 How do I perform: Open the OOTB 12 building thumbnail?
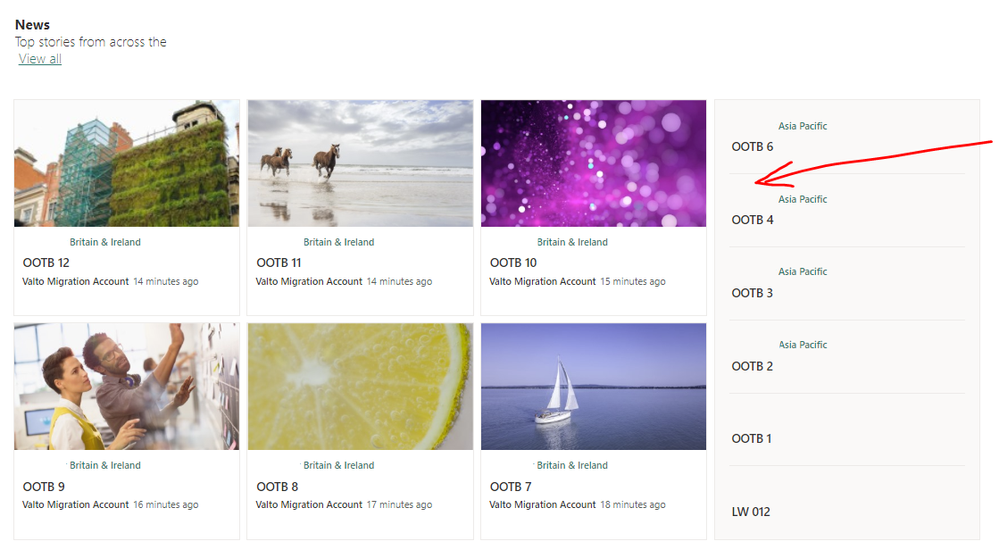point(127,163)
